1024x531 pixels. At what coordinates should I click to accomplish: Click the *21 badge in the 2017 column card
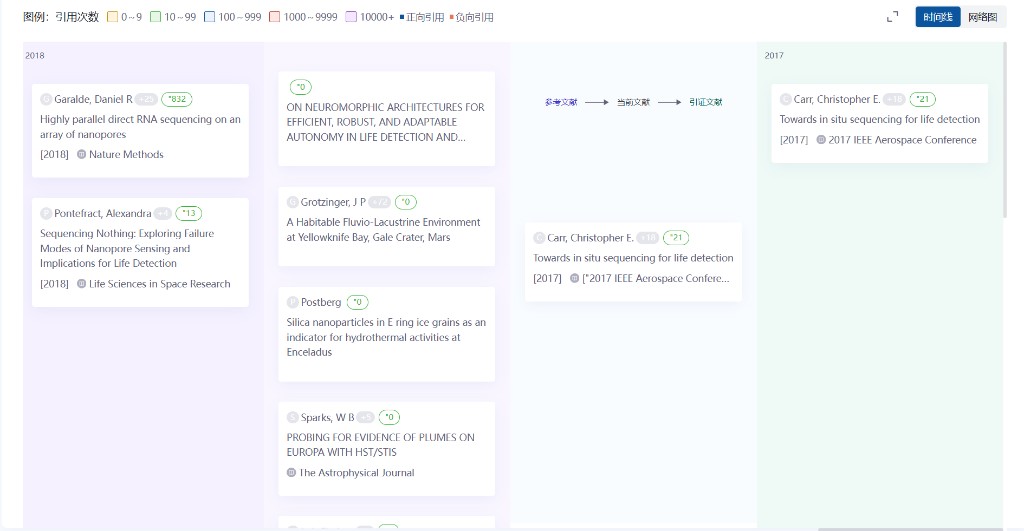923,99
